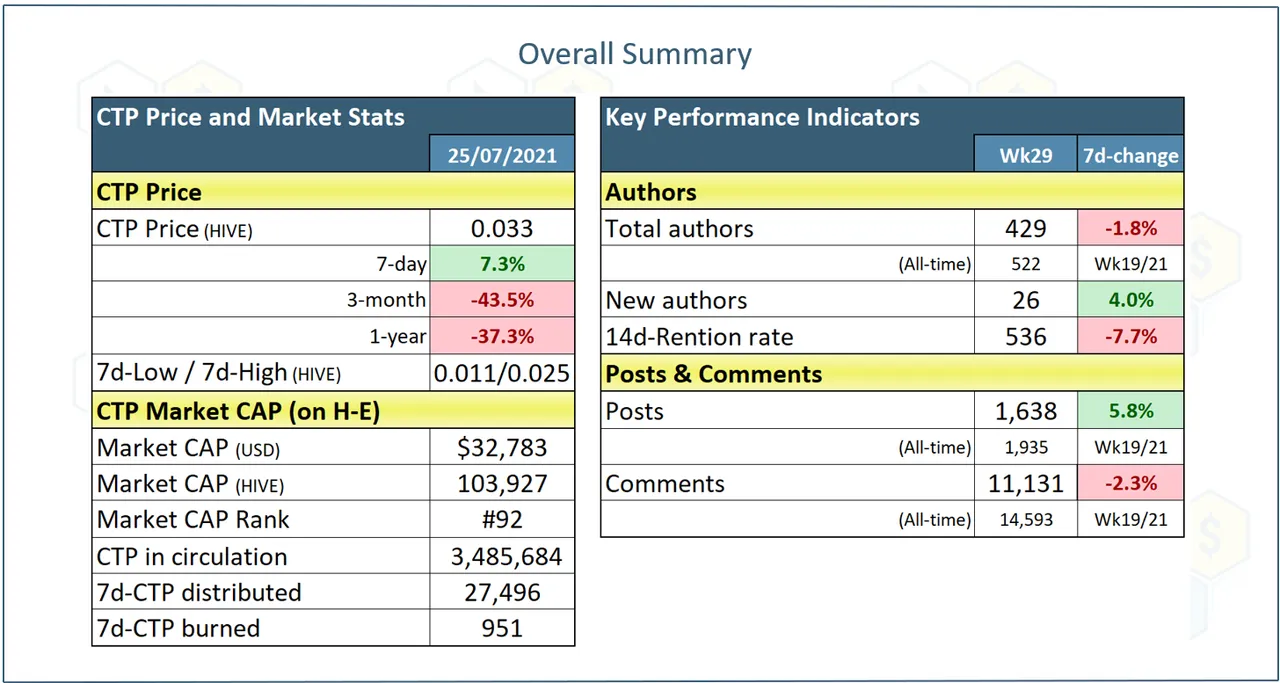Click the 'CTP in circulation' label
The height and width of the screenshot is (683, 1280).
192,557
